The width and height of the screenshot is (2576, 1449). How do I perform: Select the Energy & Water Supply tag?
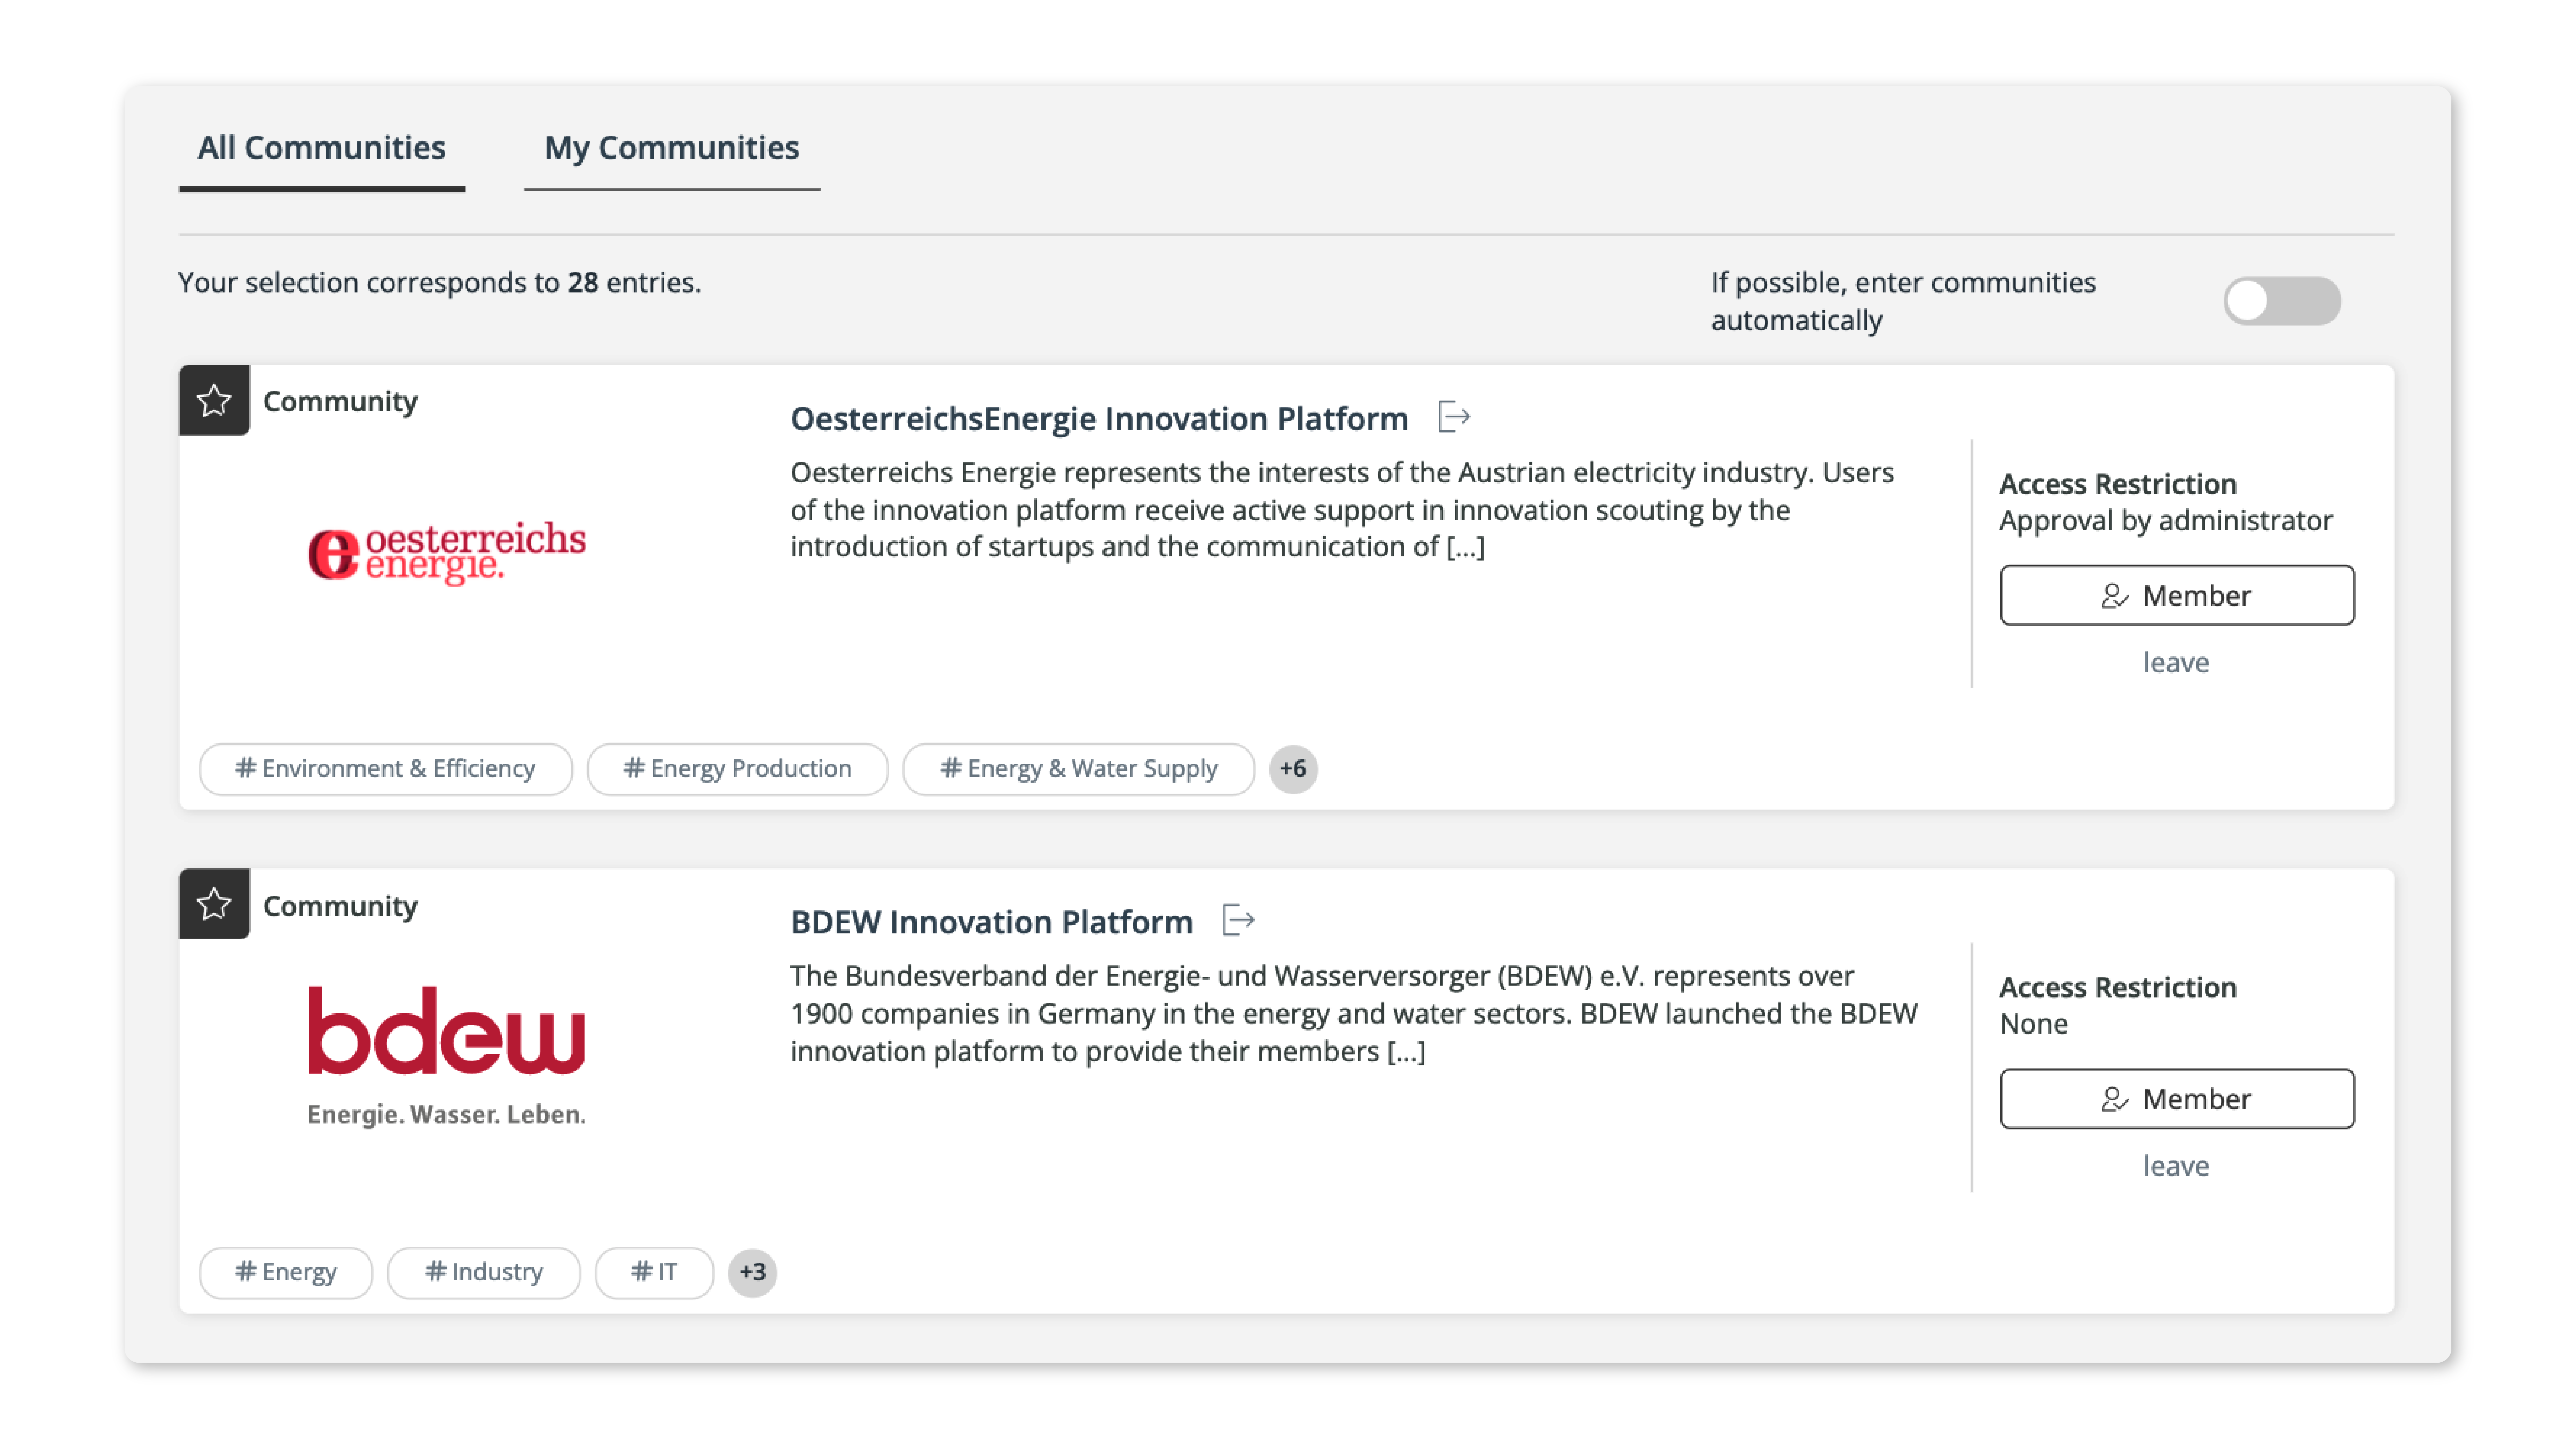(1079, 769)
